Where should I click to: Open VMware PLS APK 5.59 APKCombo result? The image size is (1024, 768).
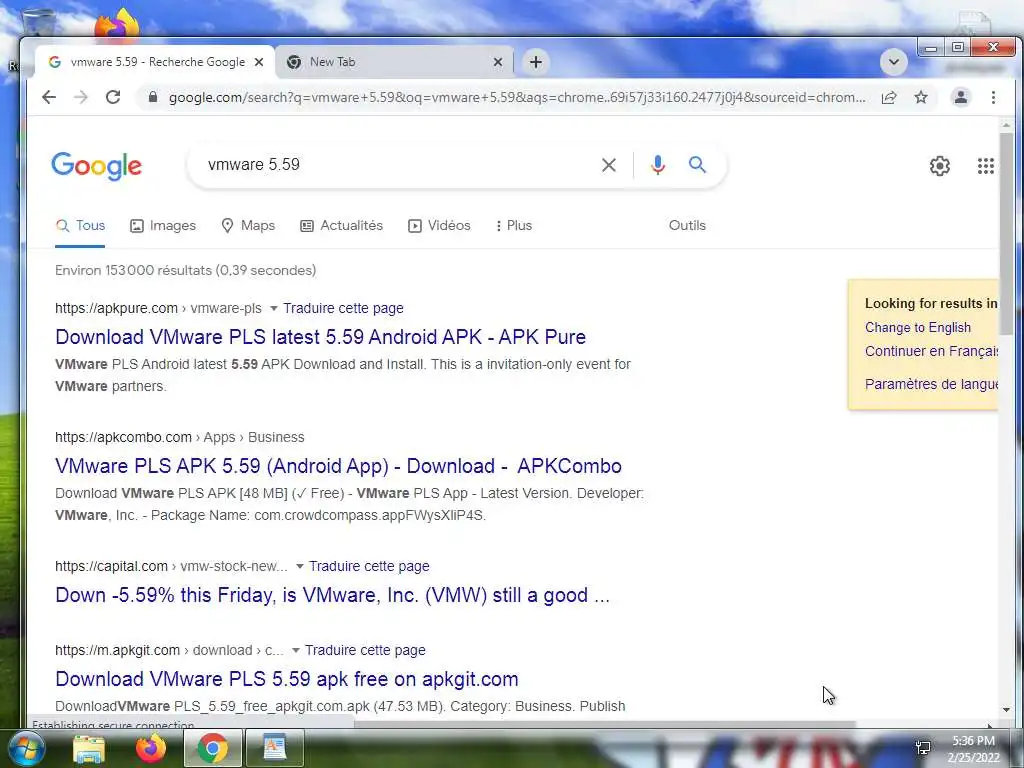[338, 466]
